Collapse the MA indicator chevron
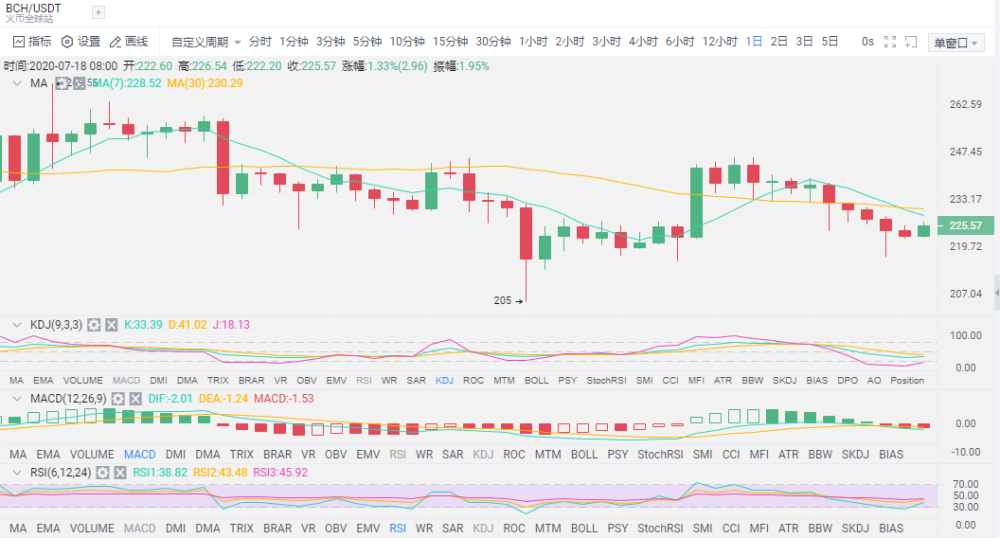The image size is (1000, 538). point(17,84)
